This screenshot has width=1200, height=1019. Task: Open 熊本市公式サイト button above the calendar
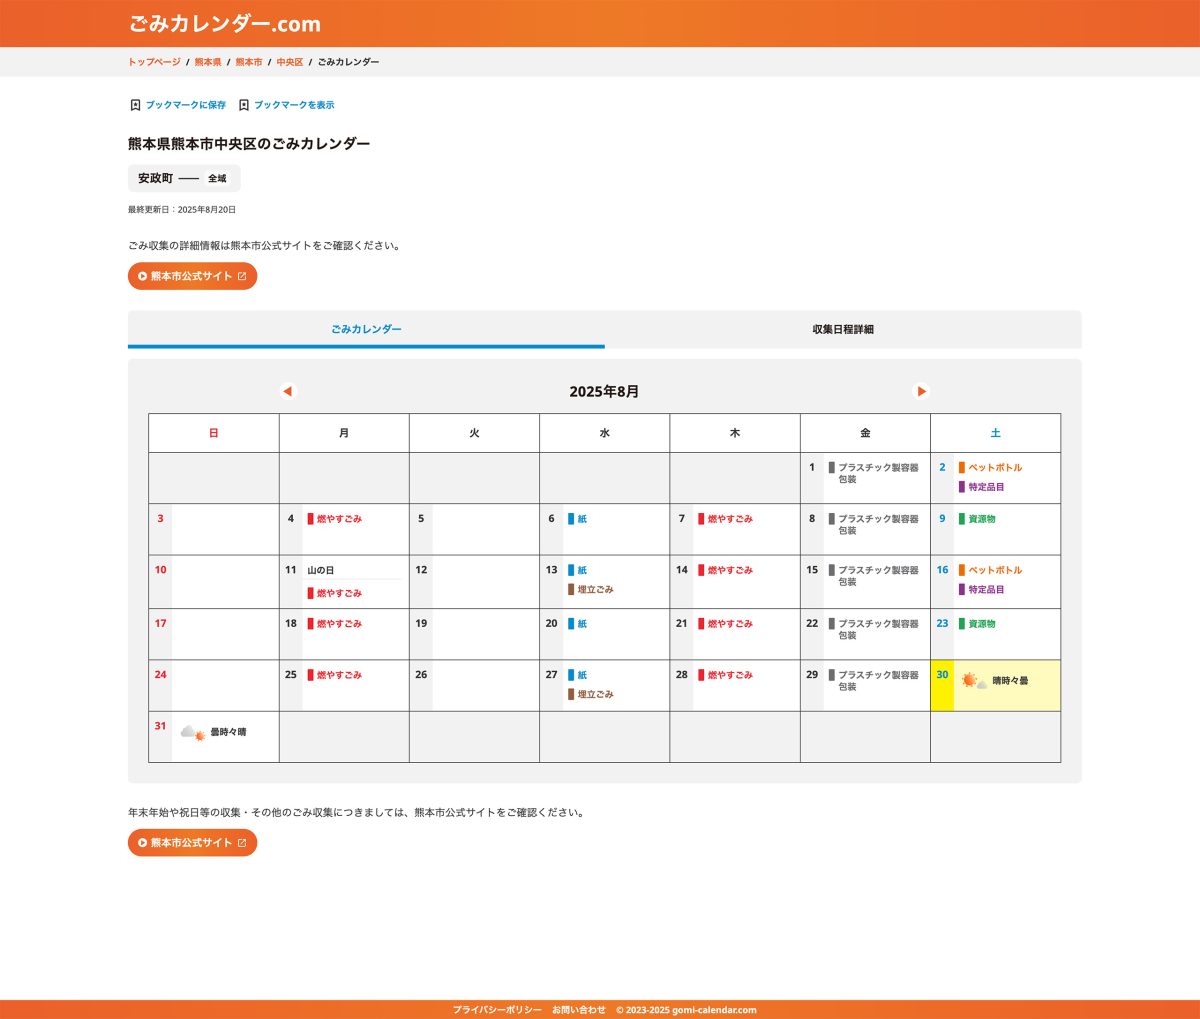point(192,276)
